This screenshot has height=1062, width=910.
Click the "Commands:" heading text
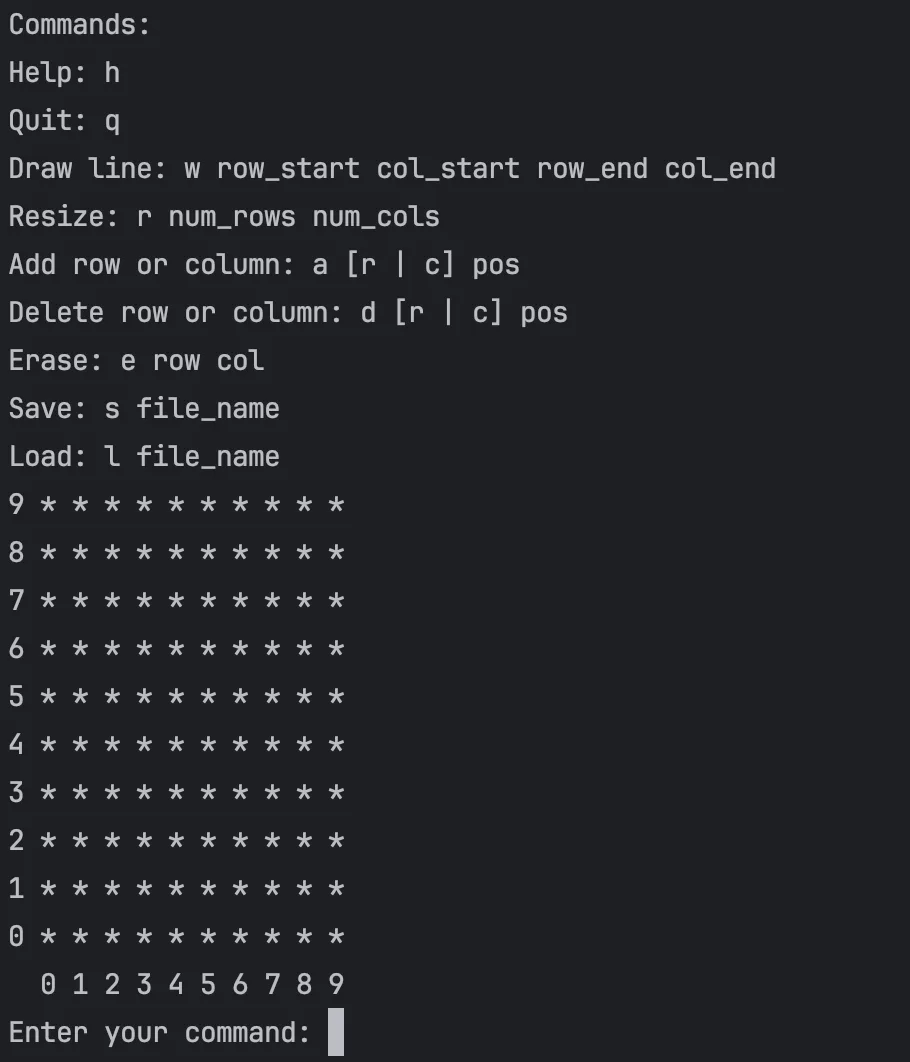coord(80,25)
